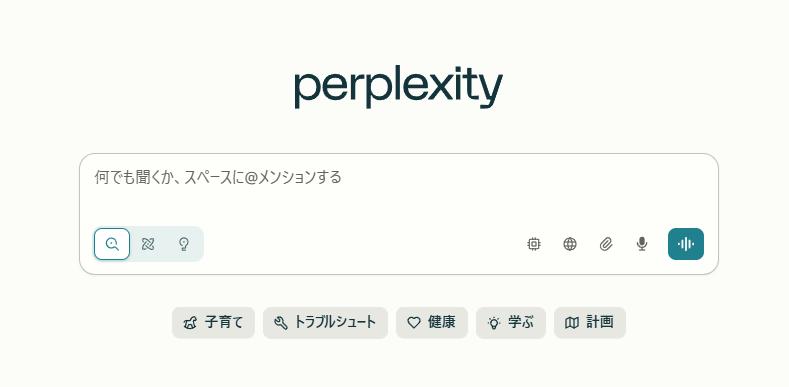Focus the 何でも聞くか query input box
789x387 pixels.
tap(399, 189)
